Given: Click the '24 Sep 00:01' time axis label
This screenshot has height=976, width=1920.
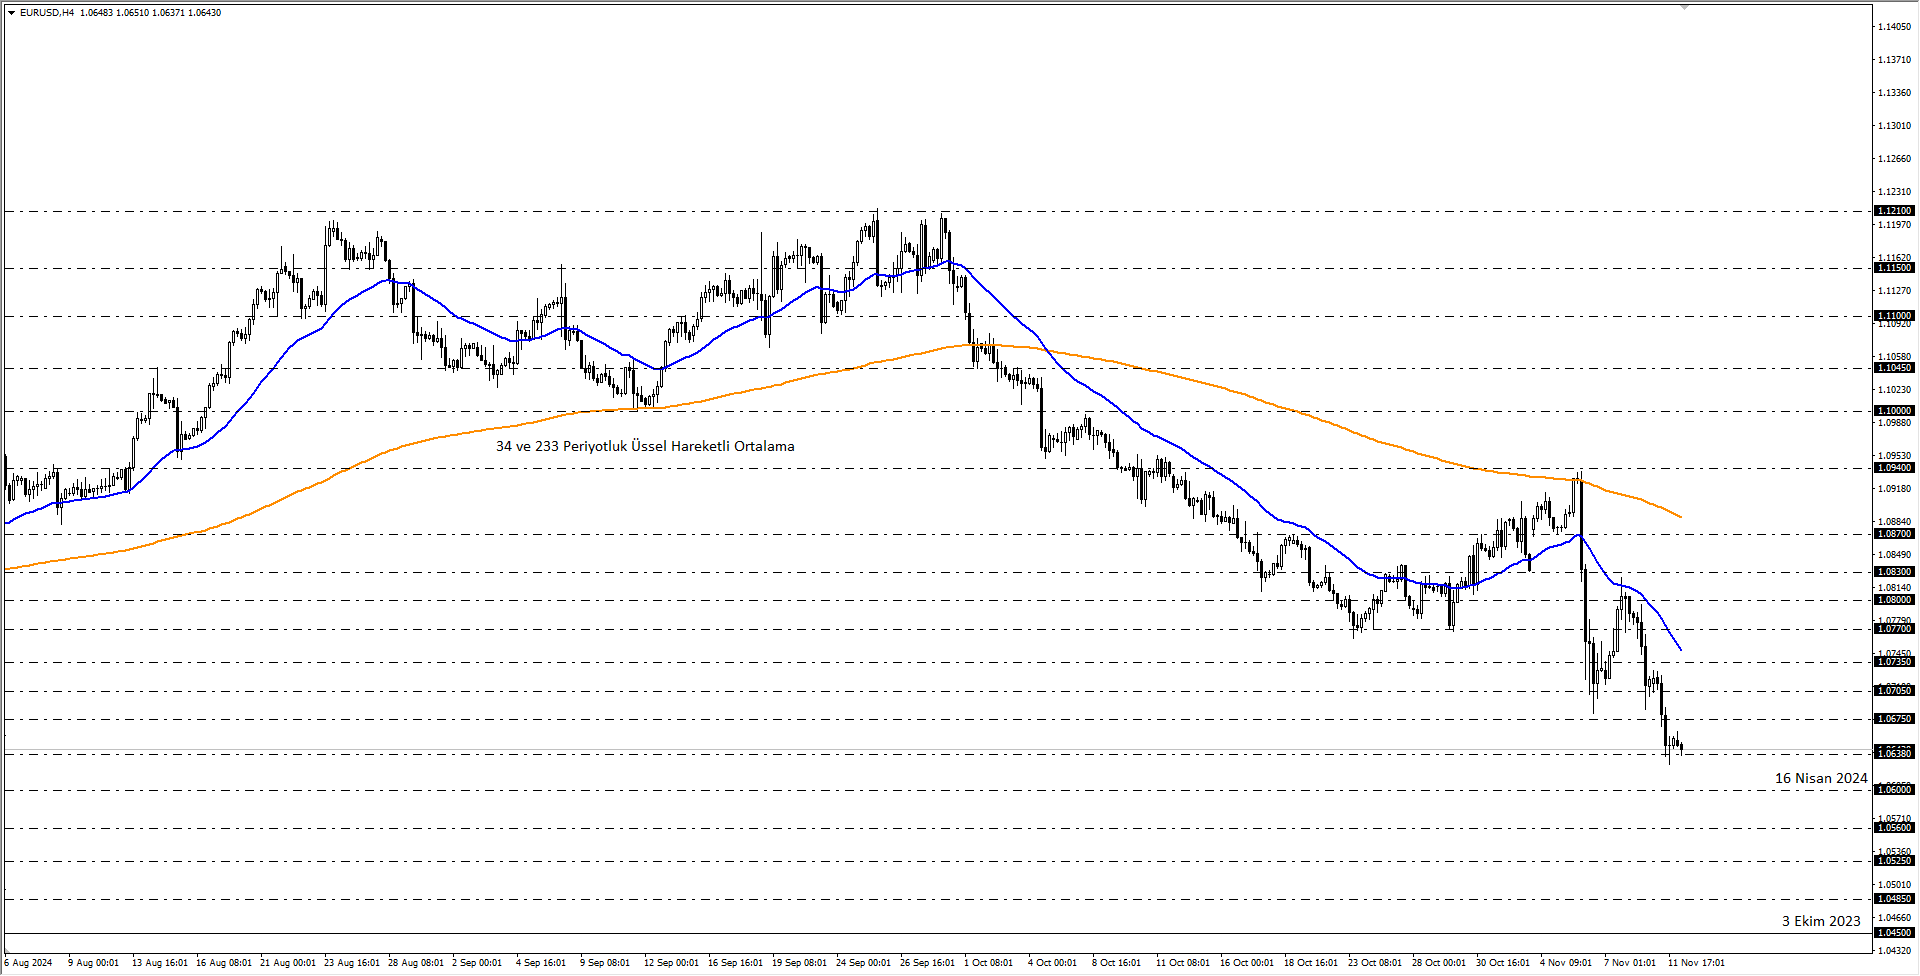Looking at the screenshot, I should click(x=864, y=963).
